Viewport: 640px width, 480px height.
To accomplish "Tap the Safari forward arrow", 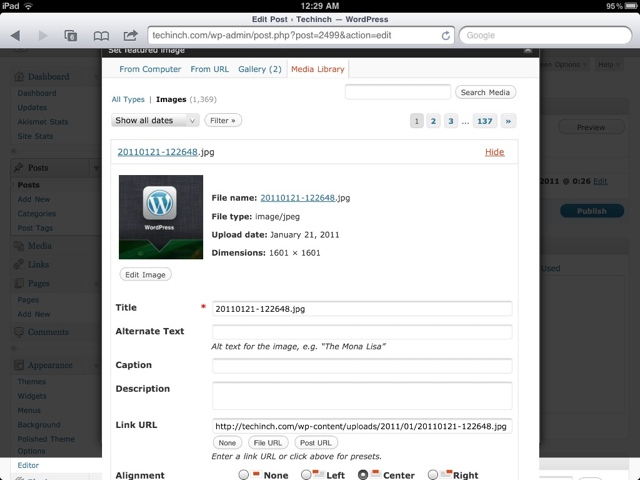I will point(42,36).
